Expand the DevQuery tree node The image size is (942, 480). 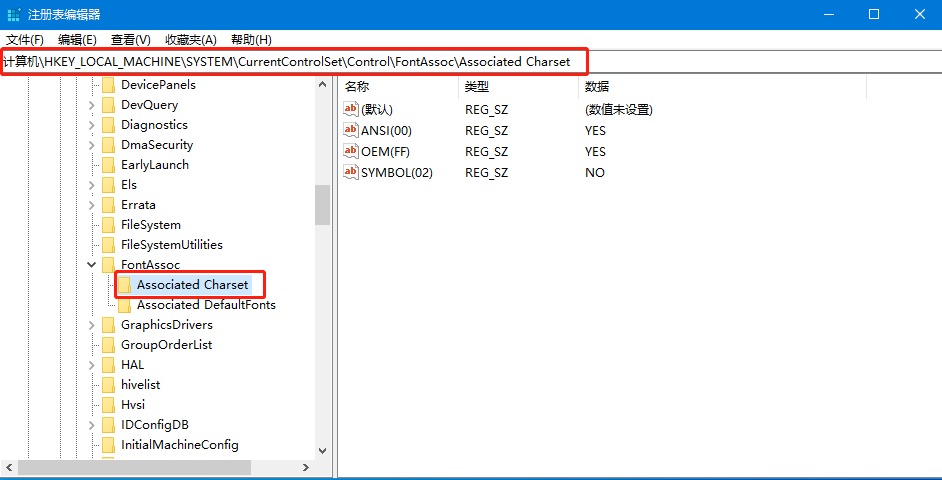pos(91,105)
